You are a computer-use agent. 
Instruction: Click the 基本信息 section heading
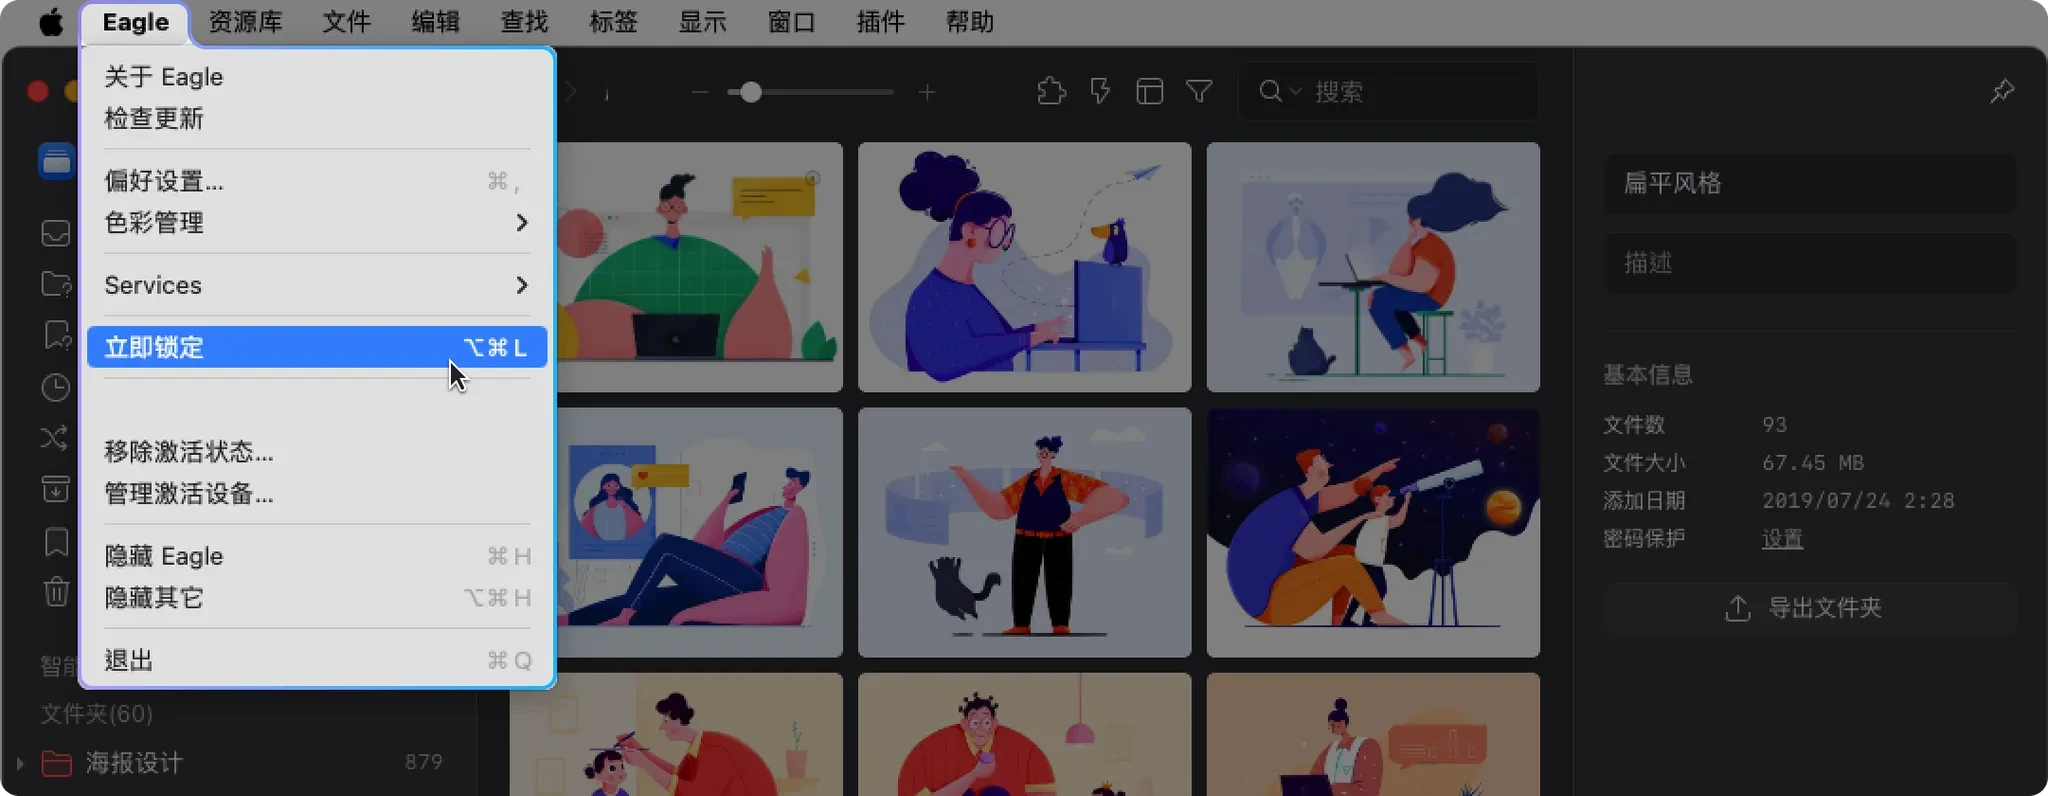tap(1648, 375)
